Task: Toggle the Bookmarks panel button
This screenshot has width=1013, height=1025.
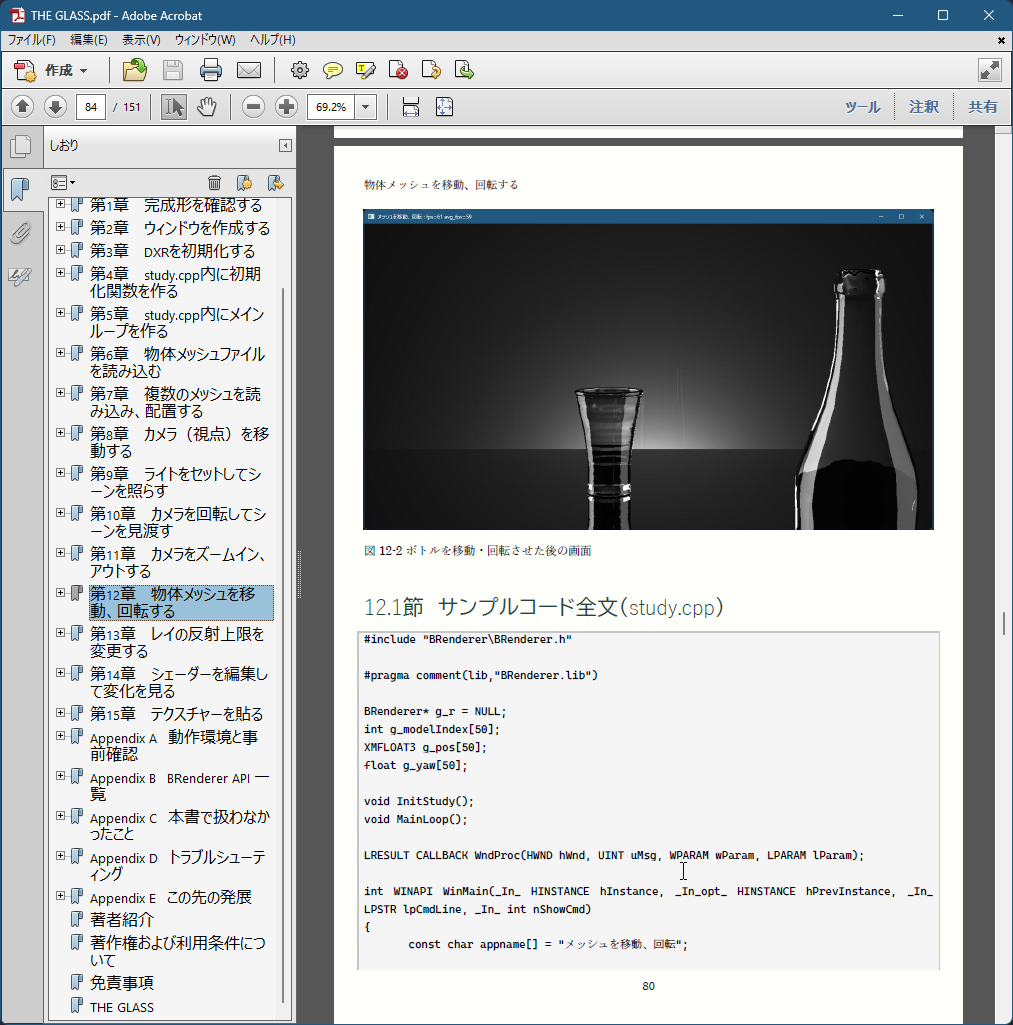Action: point(20,189)
